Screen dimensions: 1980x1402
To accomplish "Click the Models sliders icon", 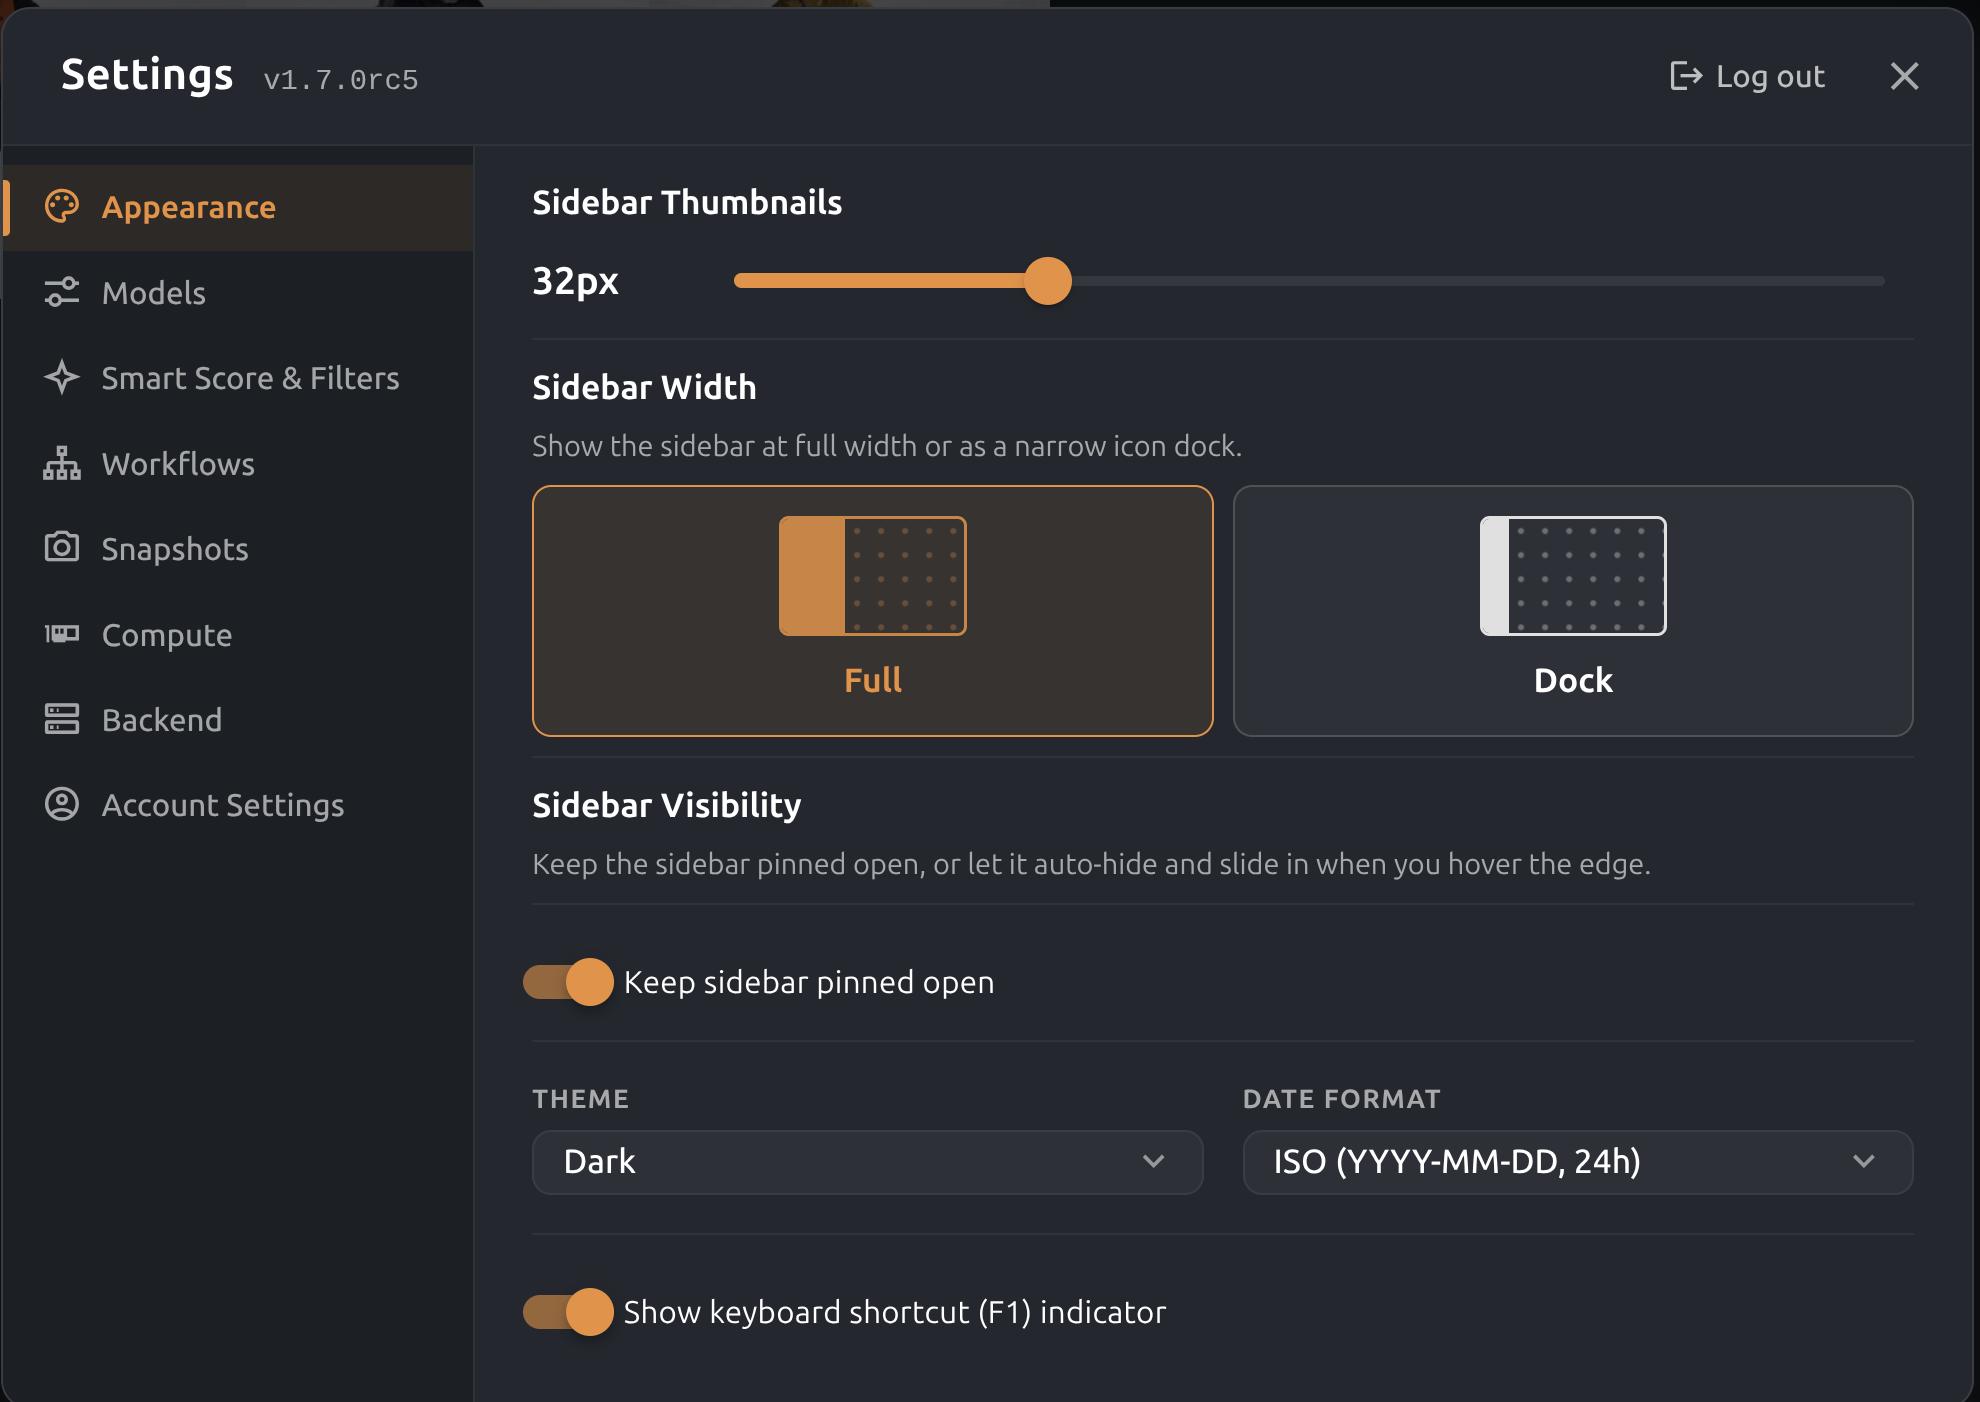I will (x=62, y=292).
